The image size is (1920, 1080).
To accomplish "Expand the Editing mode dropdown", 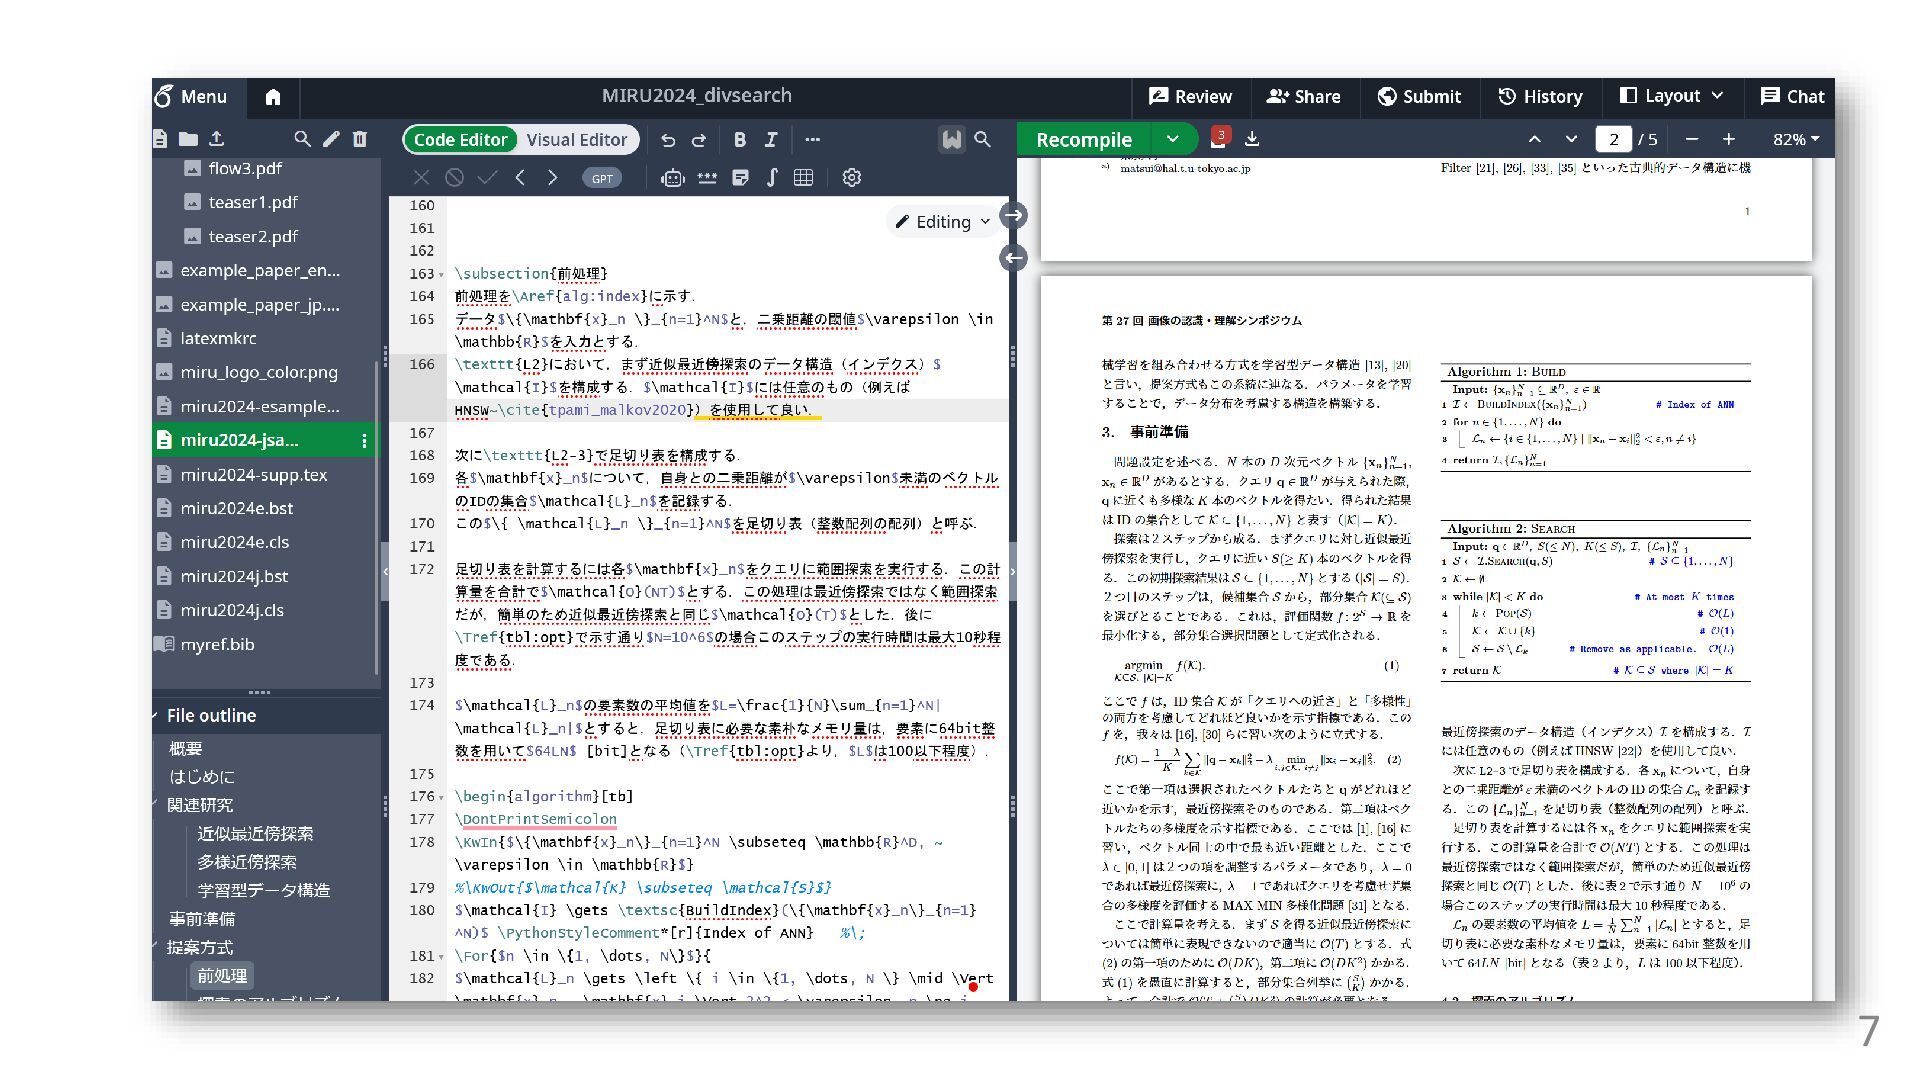I will pyautogui.click(x=942, y=222).
